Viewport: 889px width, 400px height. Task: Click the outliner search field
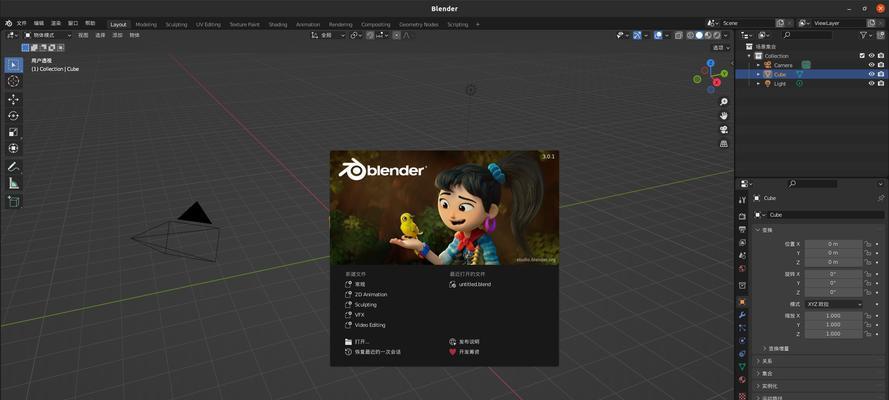pos(807,35)
